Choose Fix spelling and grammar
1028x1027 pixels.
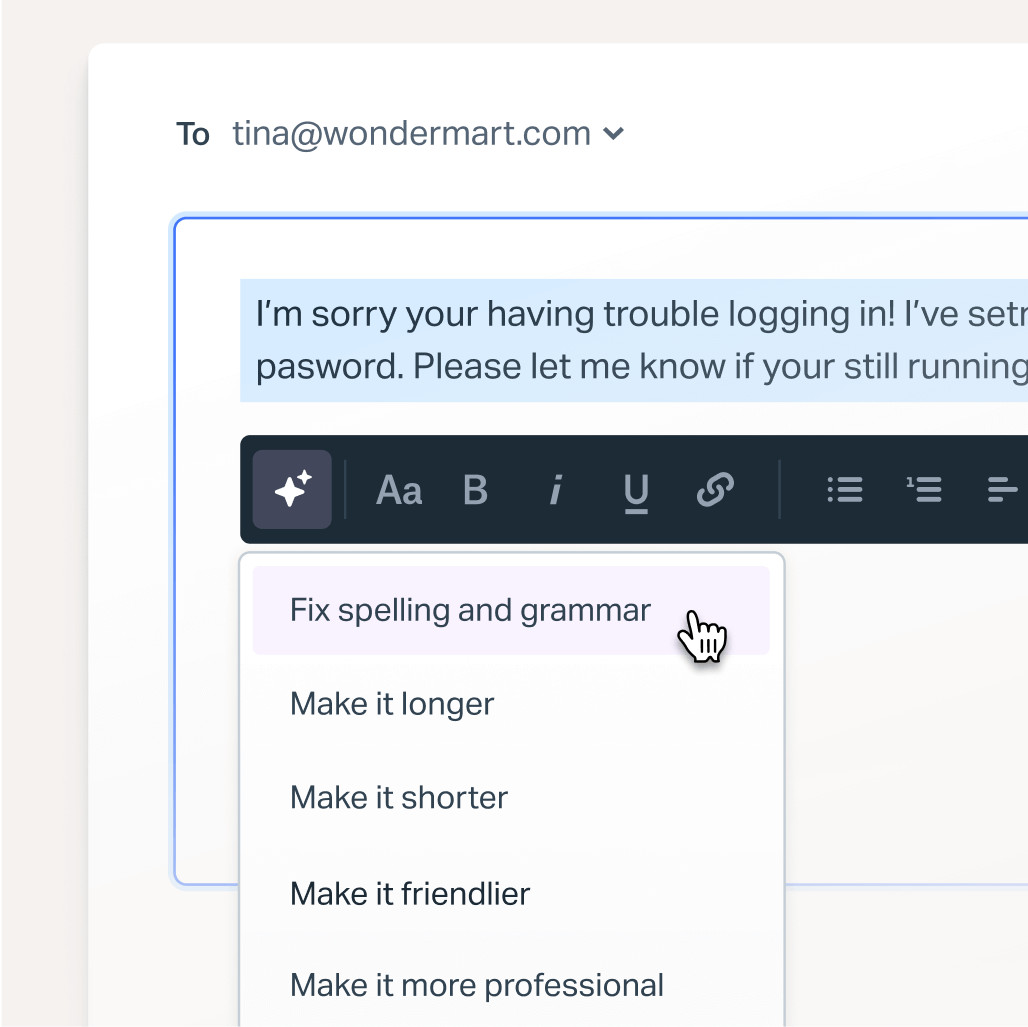pos(511,611)
